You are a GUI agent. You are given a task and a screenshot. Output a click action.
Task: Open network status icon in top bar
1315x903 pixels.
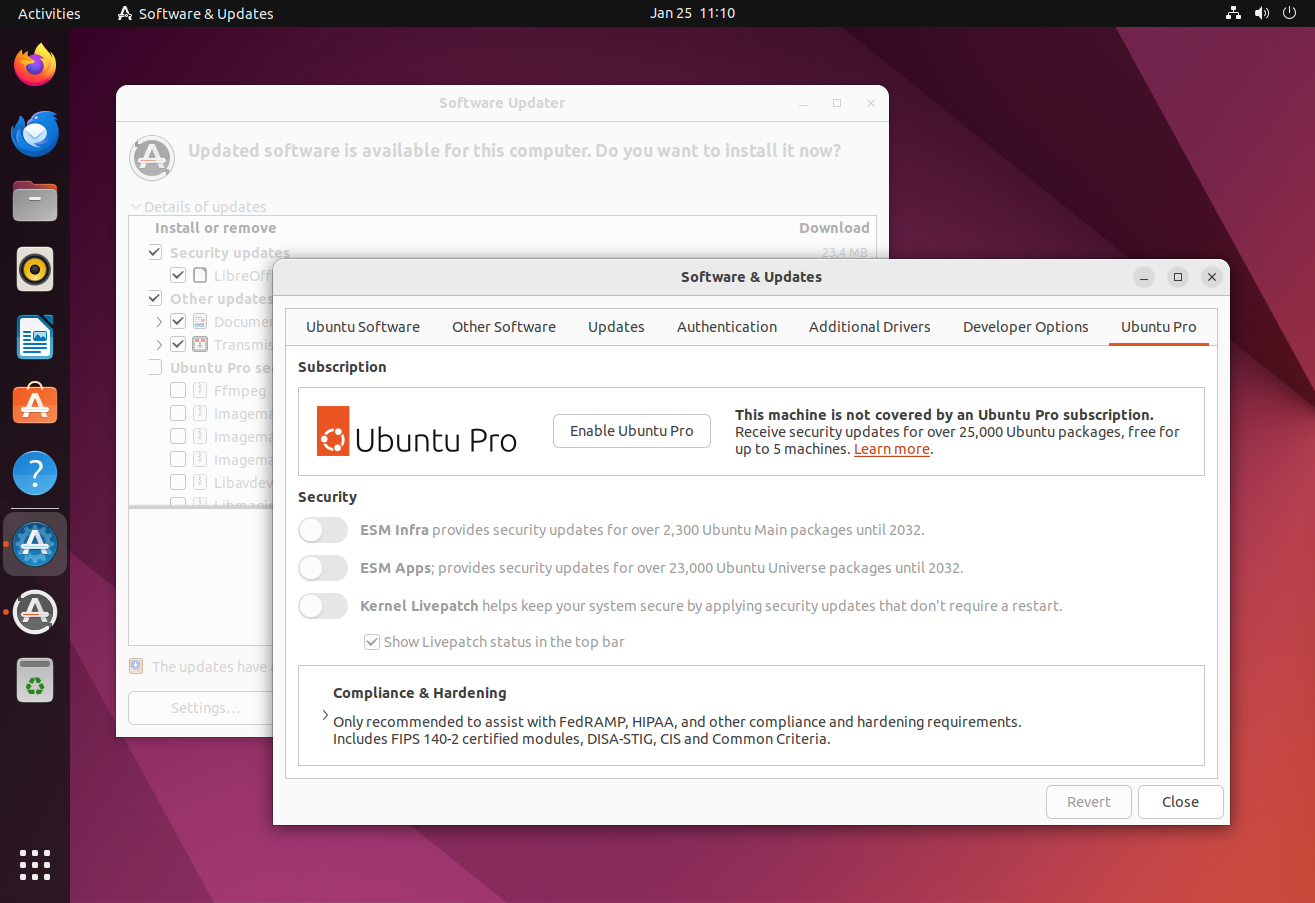coord(1233,13)
